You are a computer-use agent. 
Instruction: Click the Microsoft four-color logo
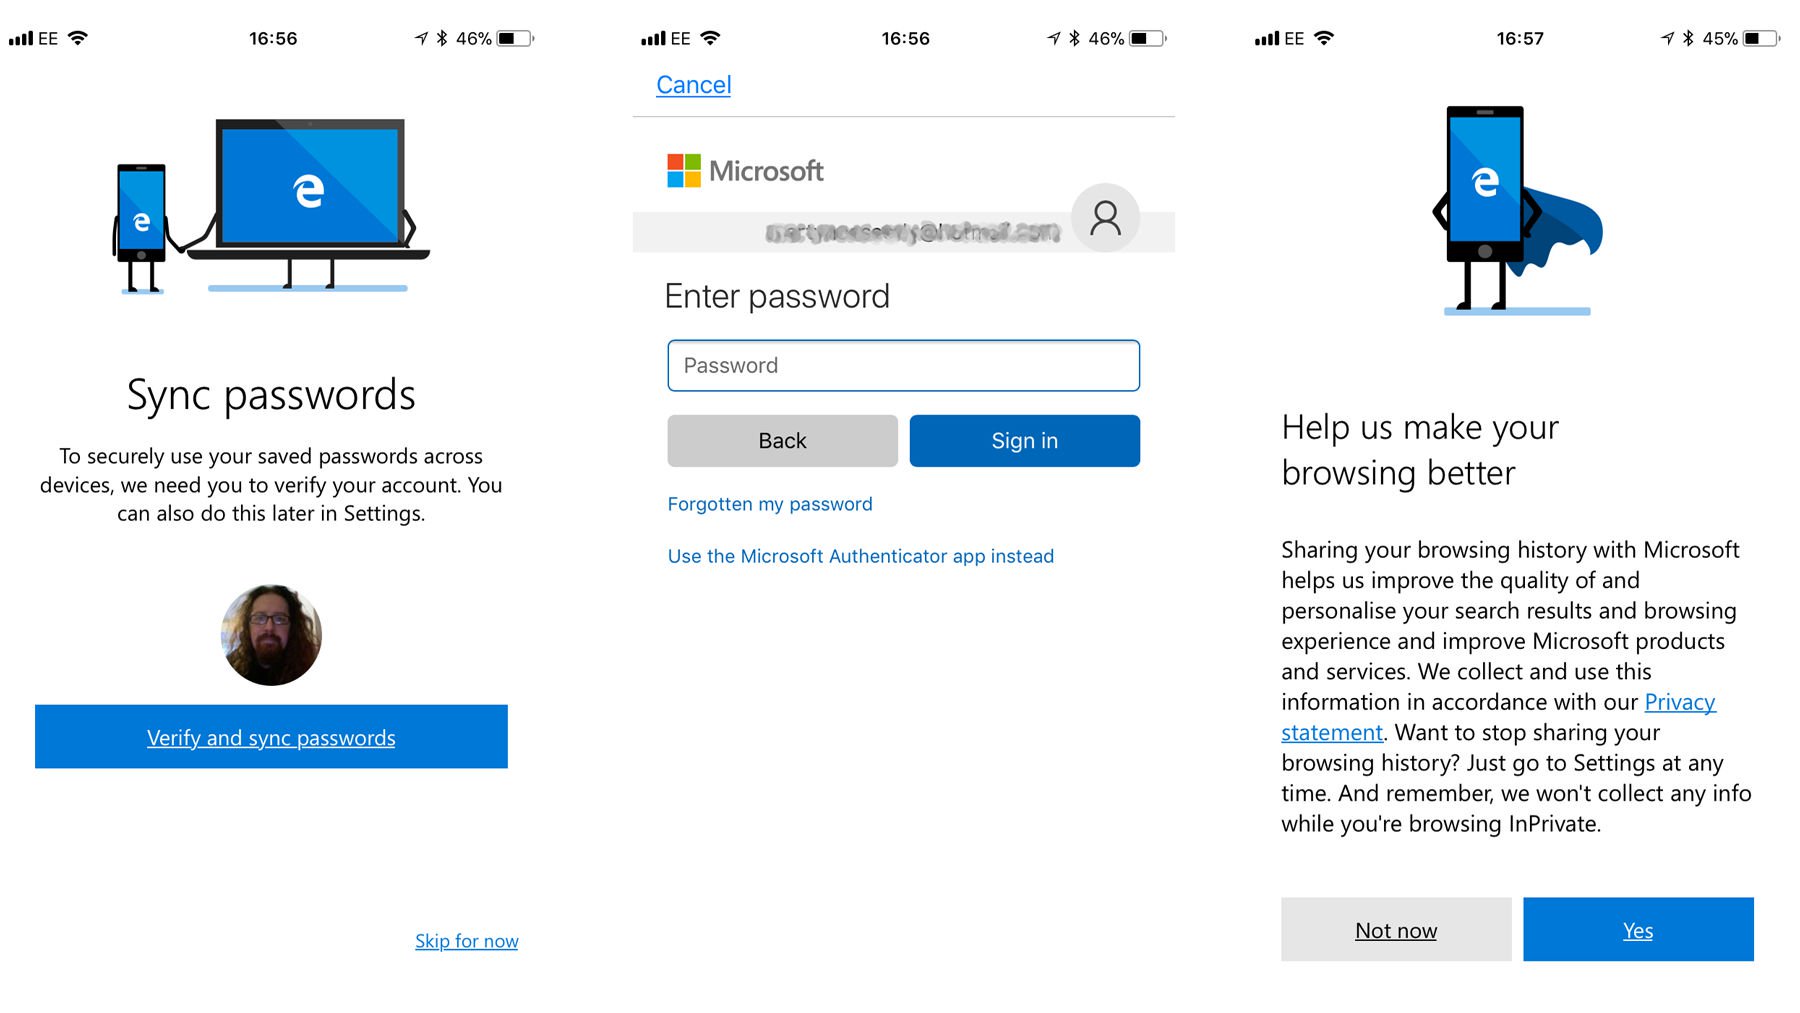click(x=684, y=171)
